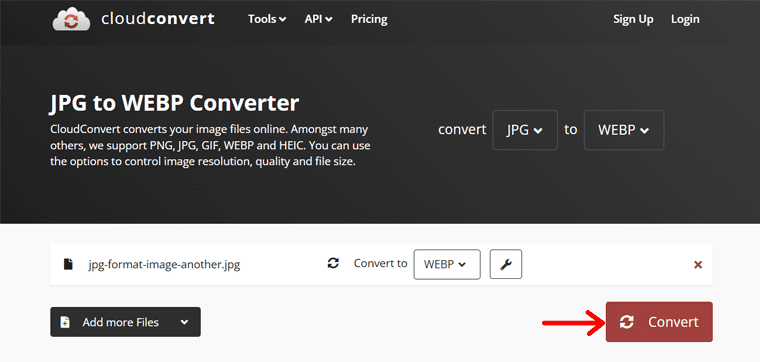Open the API menu

pyautogui.click(x=318, y=19)
